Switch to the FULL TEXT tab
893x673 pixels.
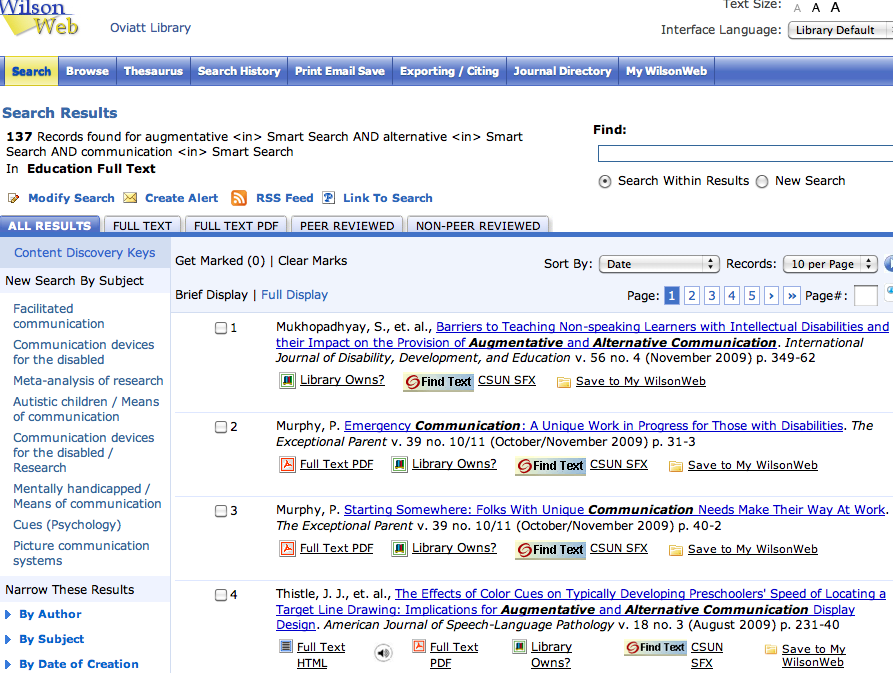142,225
